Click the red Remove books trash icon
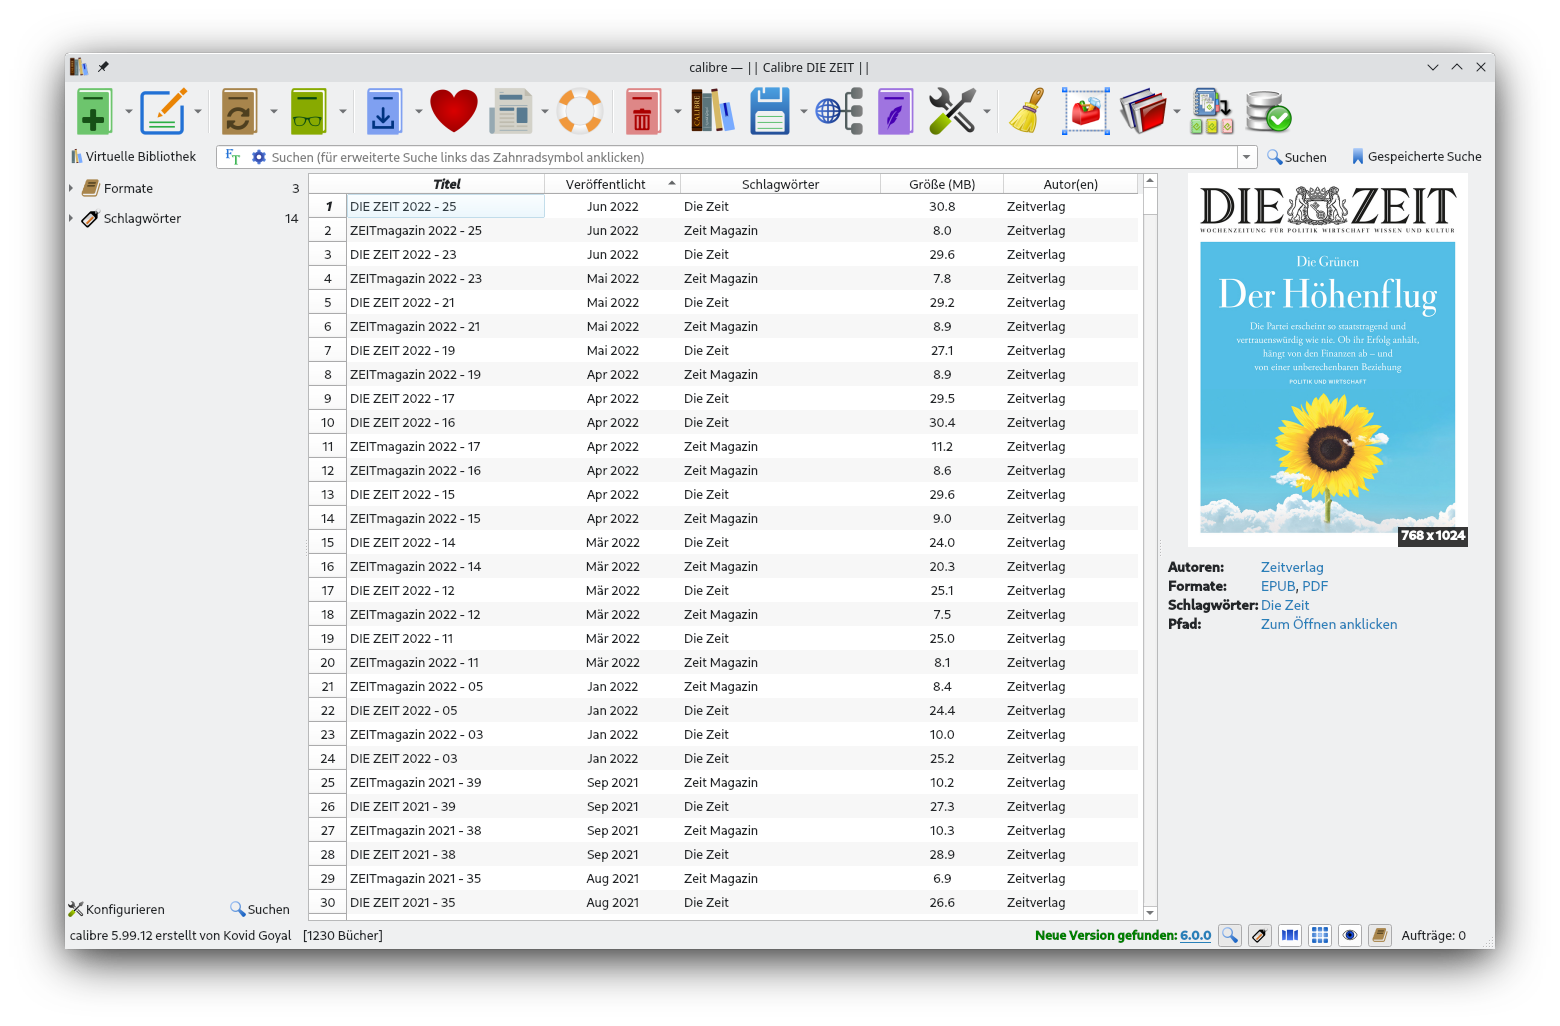Image resolution: width=1560 pixels, height=1026 pixels. point(643,111)
